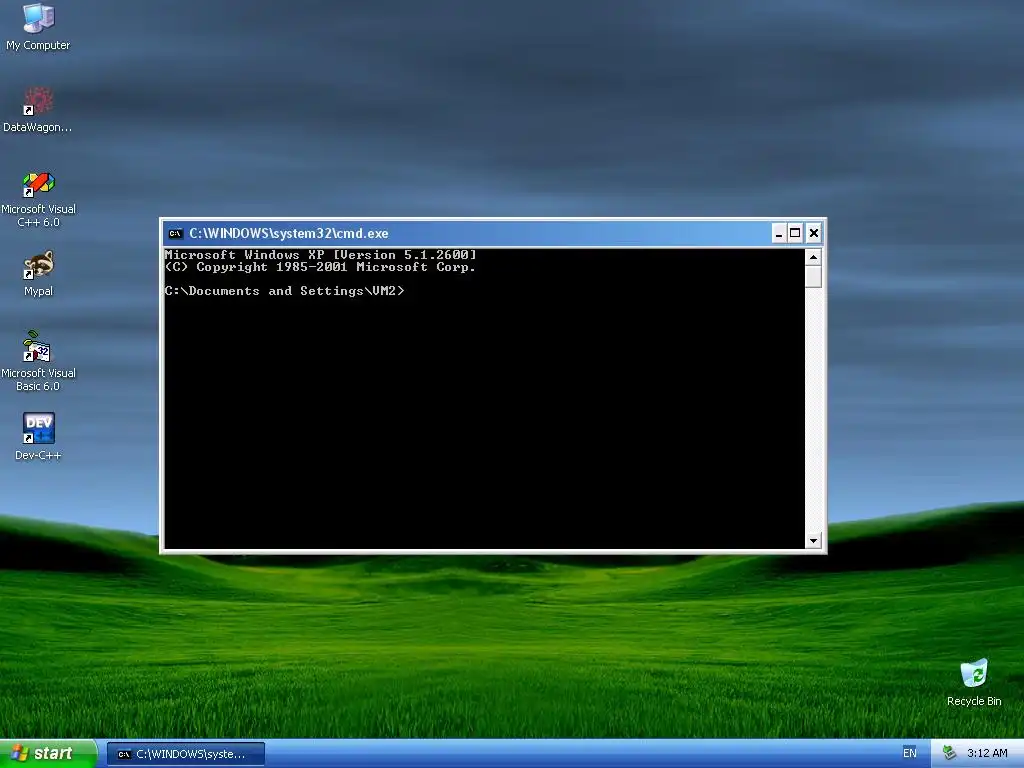This screenshot has width=1024, height=768.
Task: Select the Dev-C++ desktop shortcut
Action: pos(38,436)
